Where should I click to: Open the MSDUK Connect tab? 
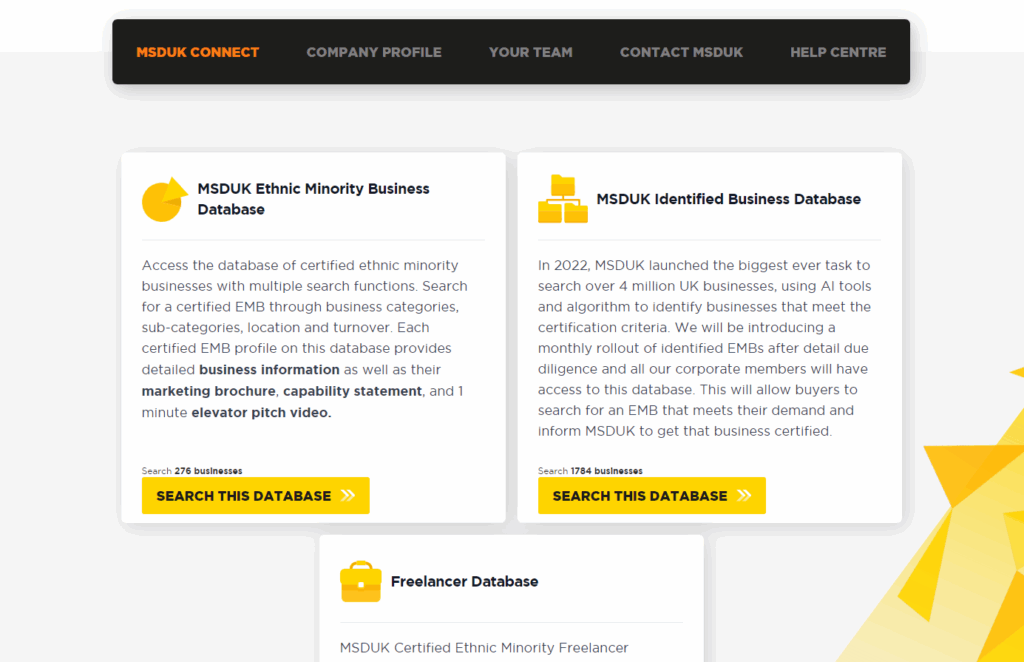[x=197, y=52]
